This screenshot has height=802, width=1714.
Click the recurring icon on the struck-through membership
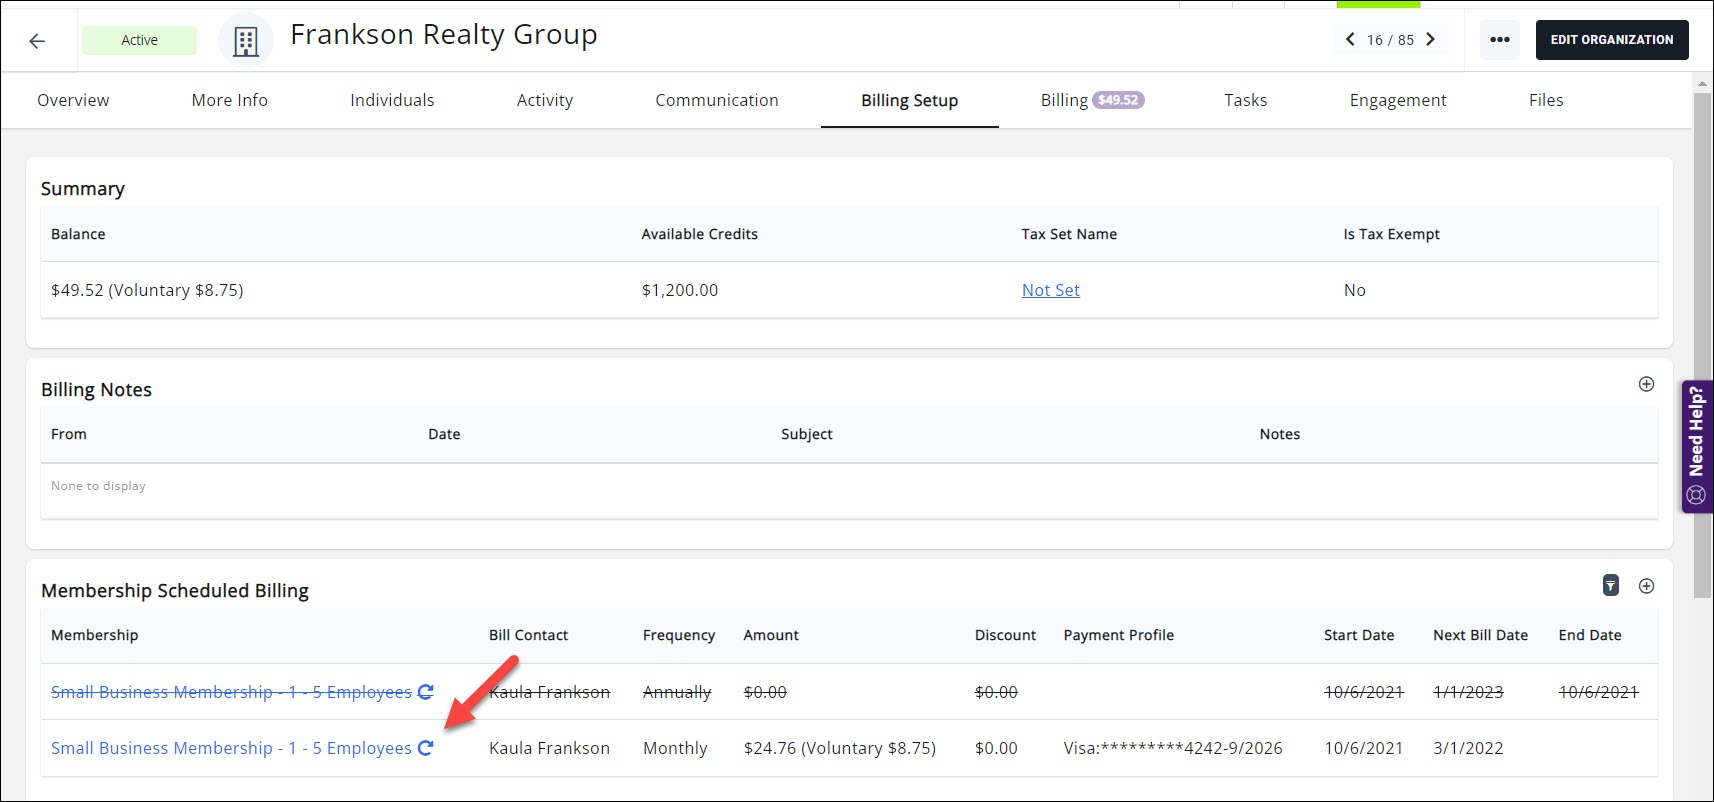tap(425, 692)
